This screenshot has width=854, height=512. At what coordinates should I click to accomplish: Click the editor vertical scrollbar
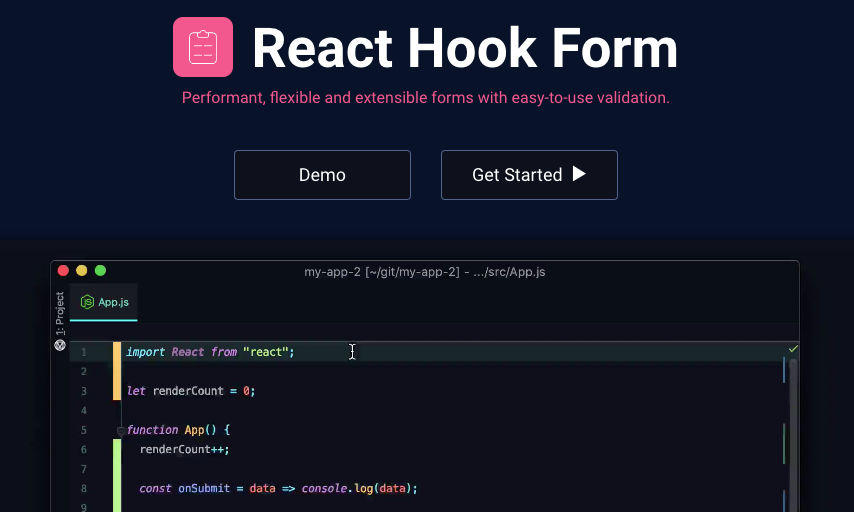click(x=793, y=436)
